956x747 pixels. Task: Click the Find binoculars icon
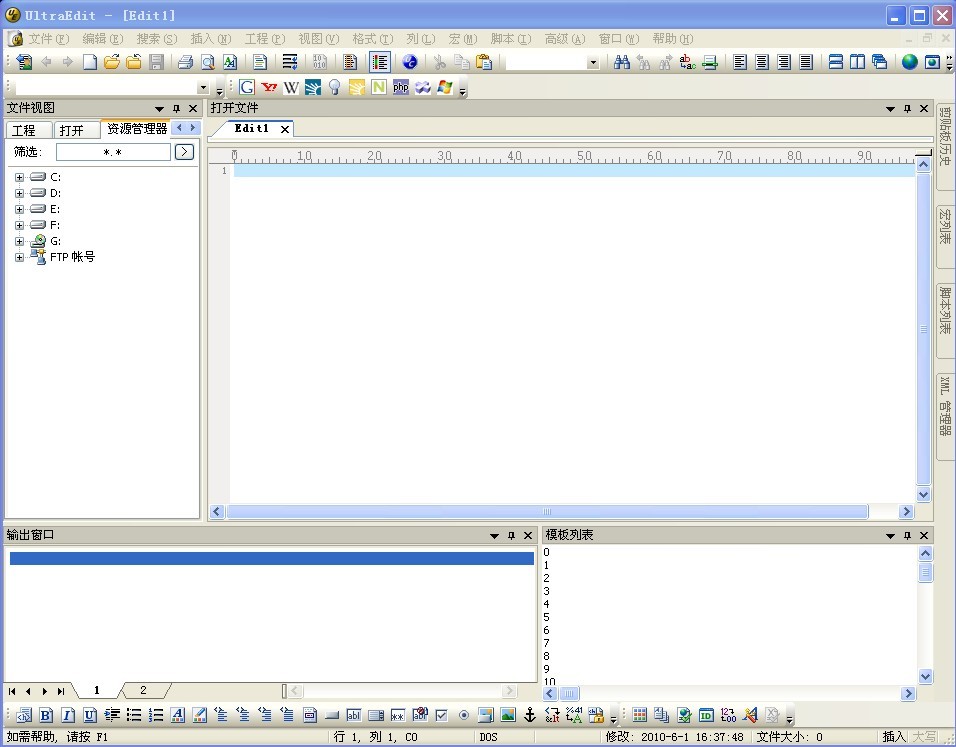click(x=622, y=62)
